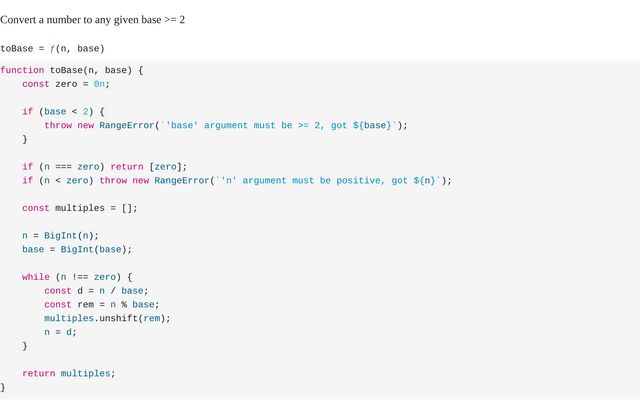
Task: Place cursor on 'if (base < 2)' line
Action: [x=64, y=111]
